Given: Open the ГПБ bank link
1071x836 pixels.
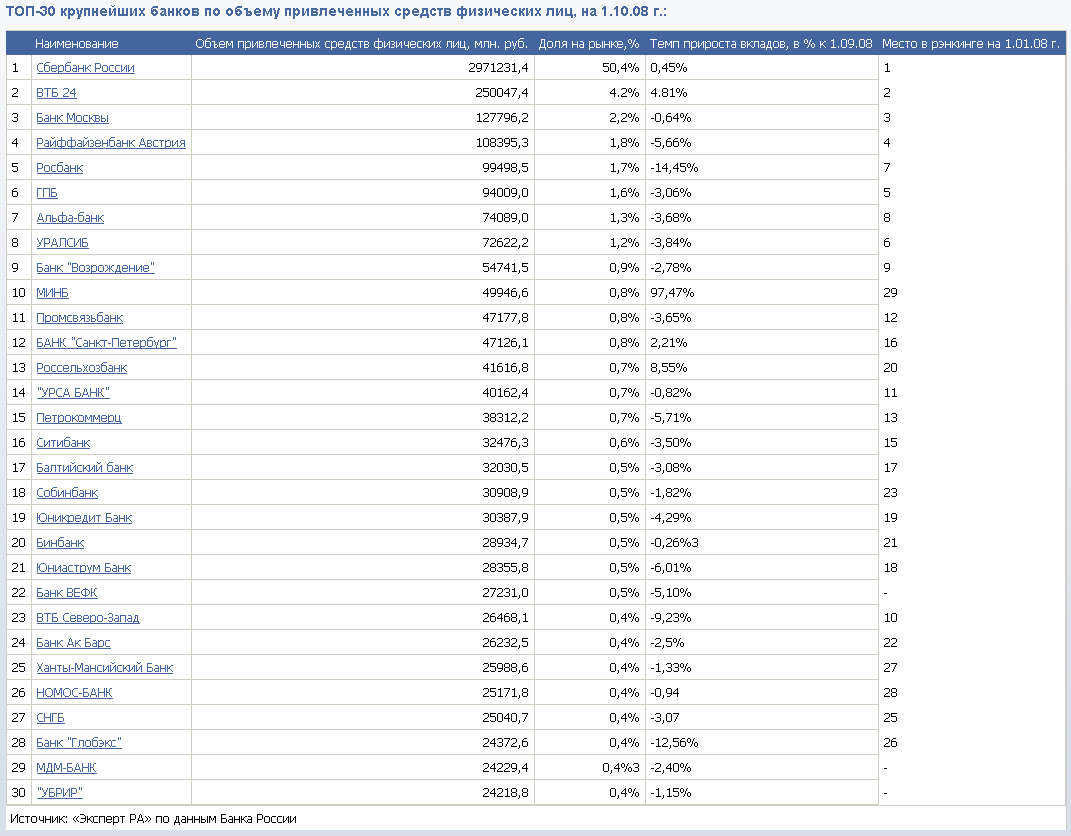Looking at the screenshot, I should pos(46,193).
